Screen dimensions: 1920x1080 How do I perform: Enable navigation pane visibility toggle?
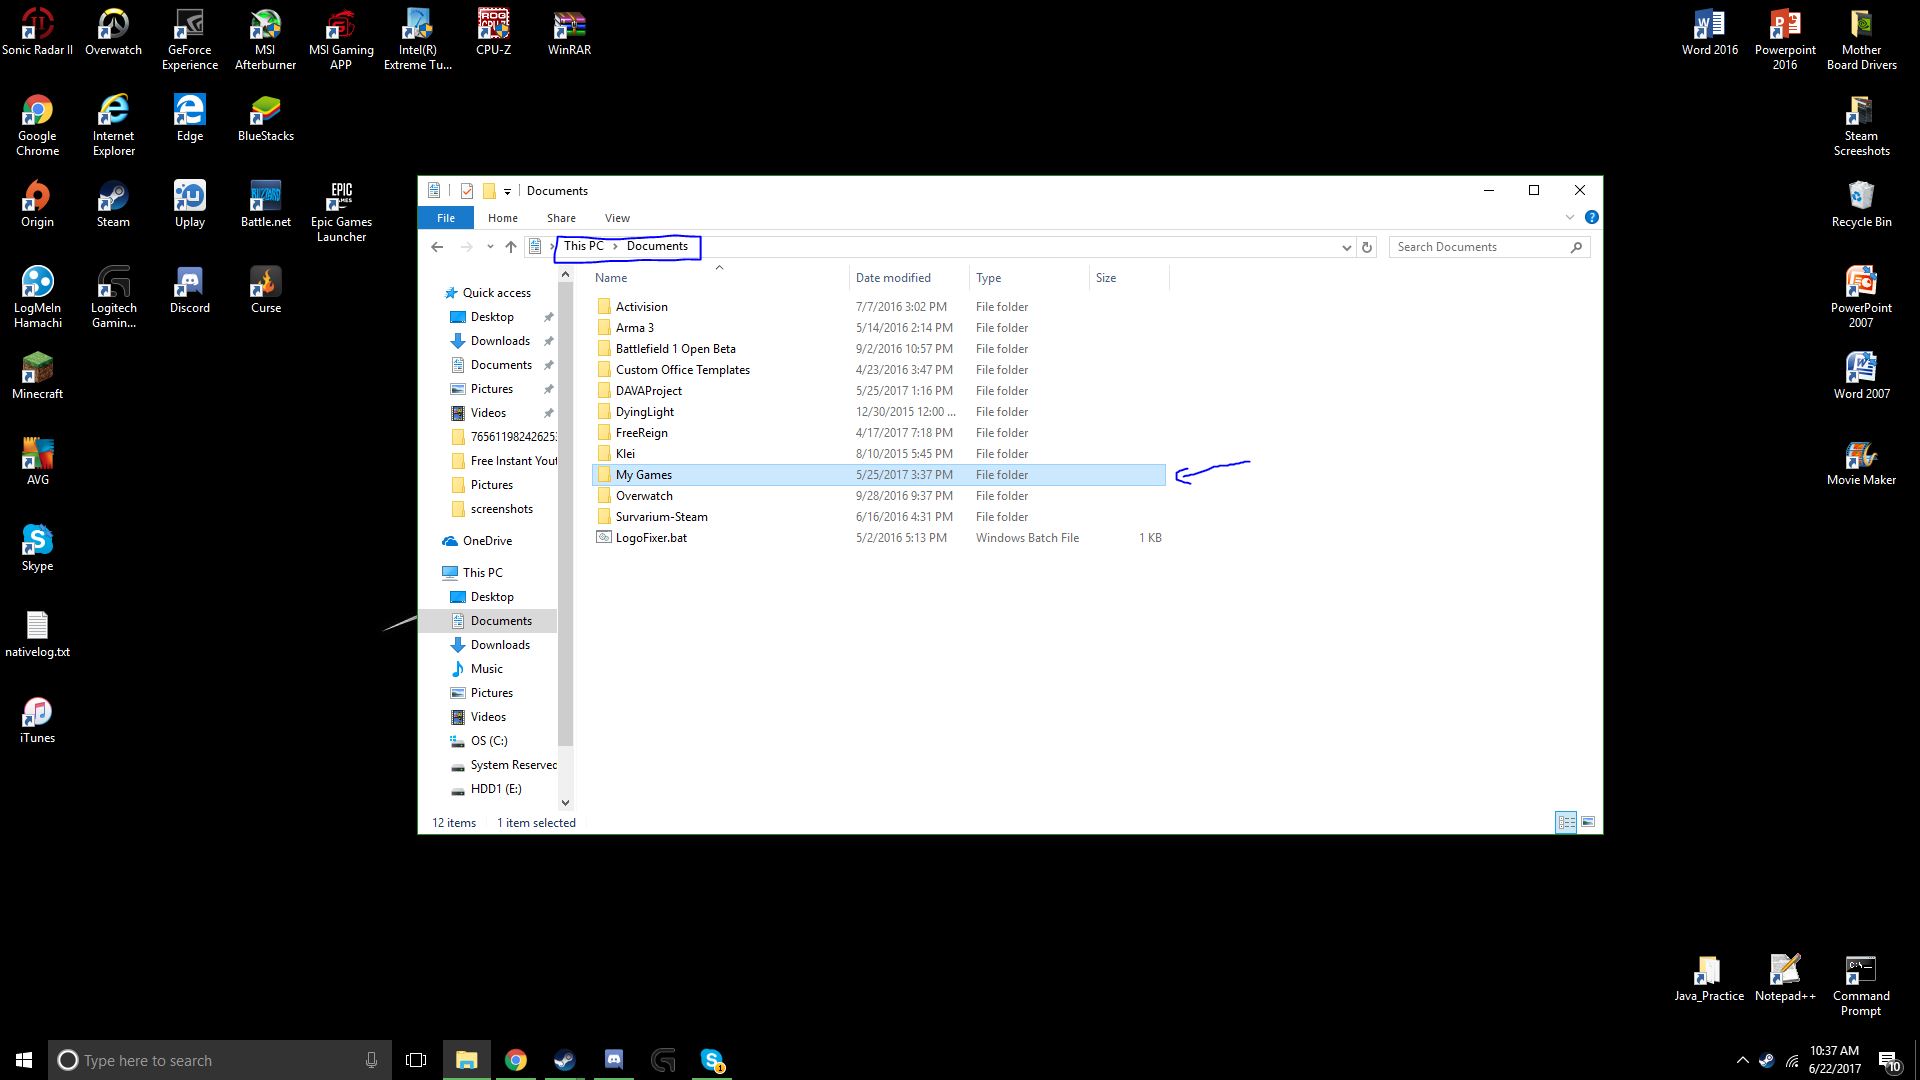pos(616,218)
